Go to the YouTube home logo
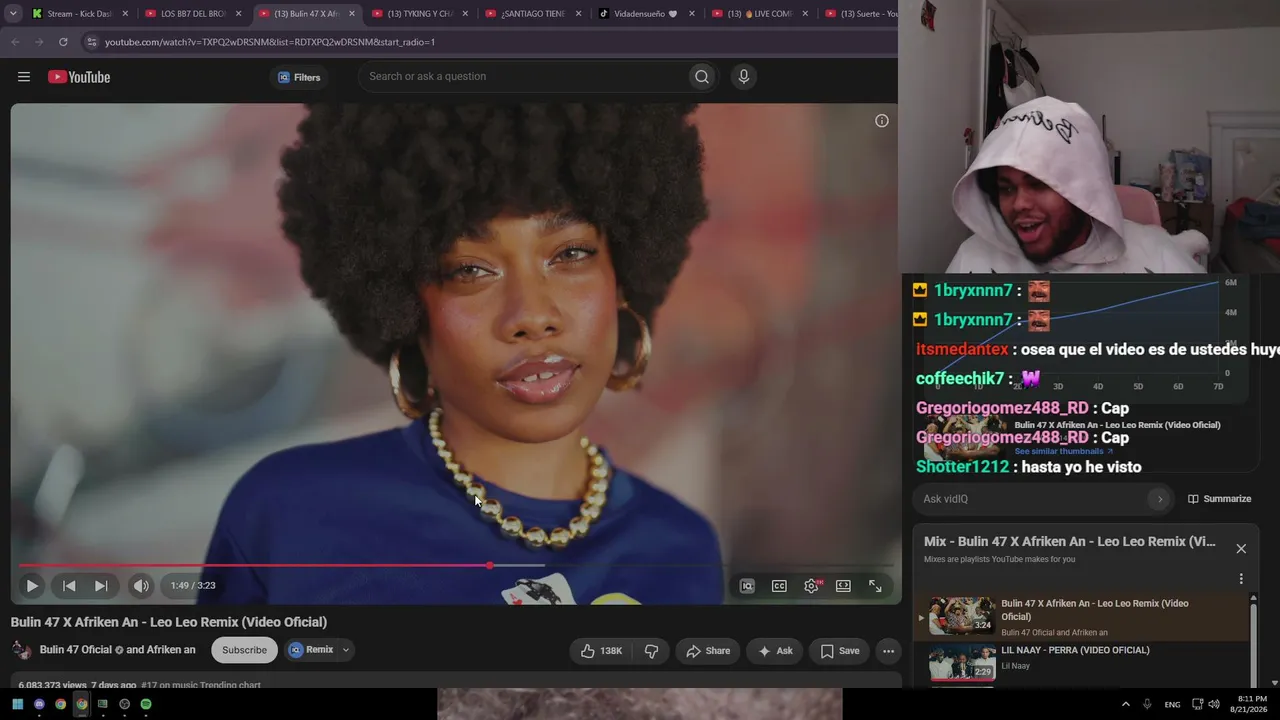The width and height of the screenshot is (1280, 720). [x=79, y=77]
